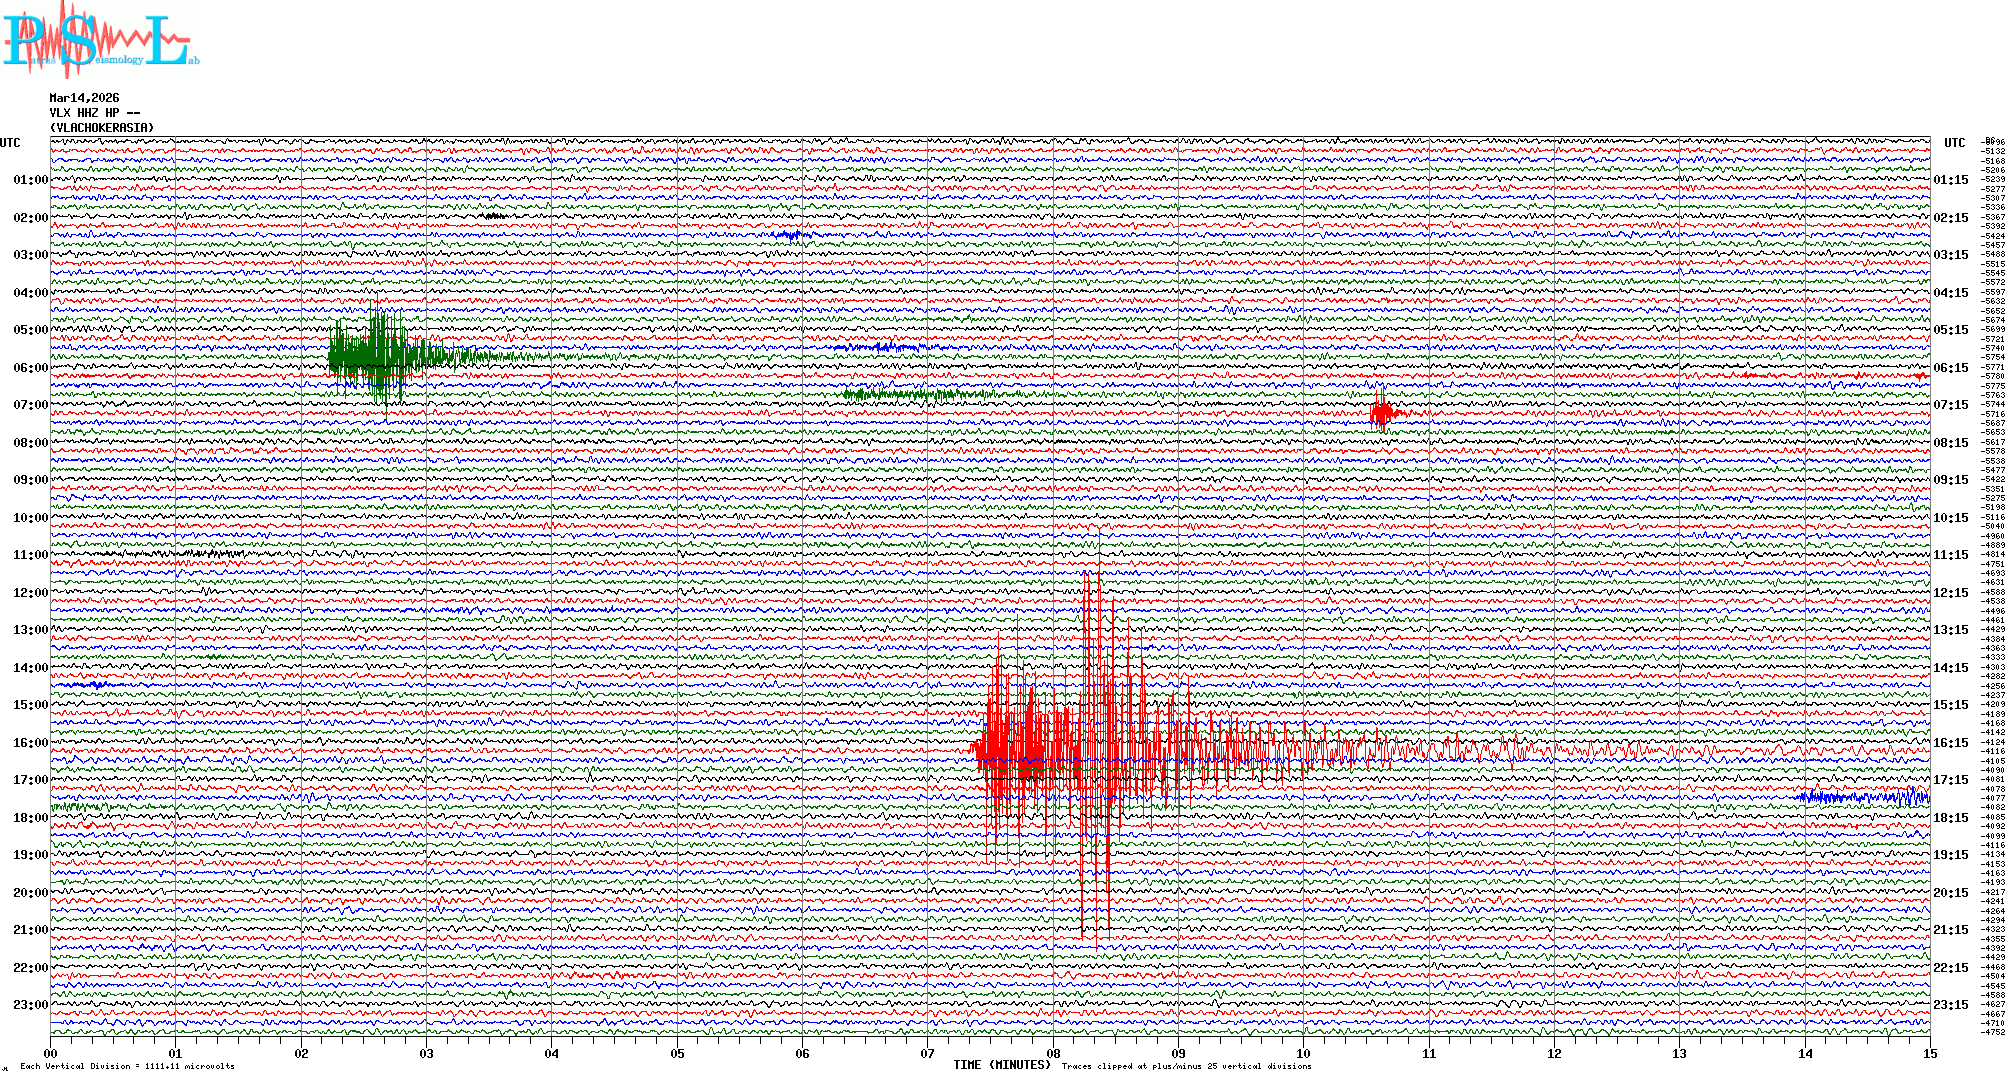Click the 05:00 hour label on left
2010x1080 pixels.
pyautogui.click(x=30, y=330)
